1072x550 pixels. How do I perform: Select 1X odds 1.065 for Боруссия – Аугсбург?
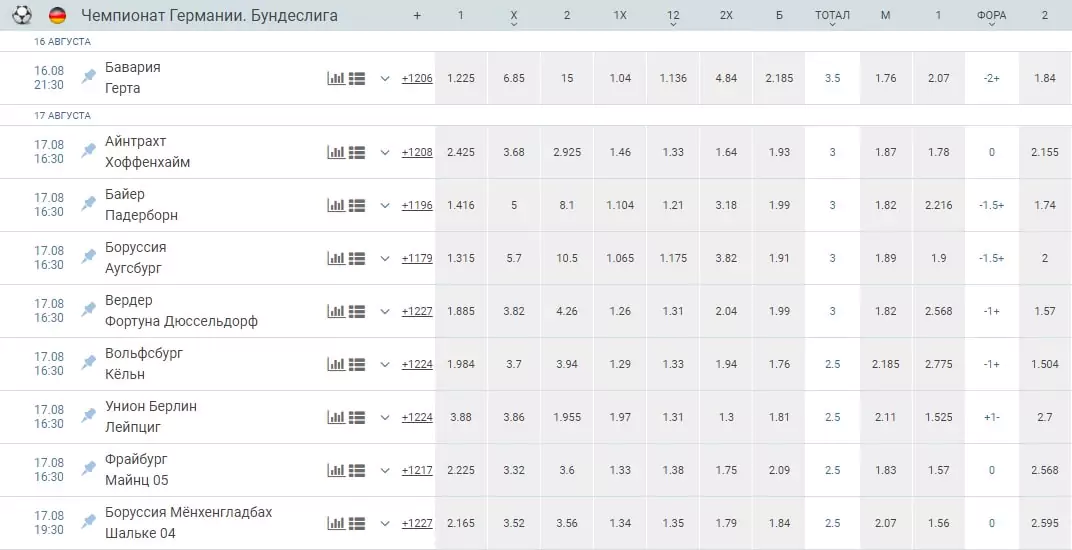620,258
